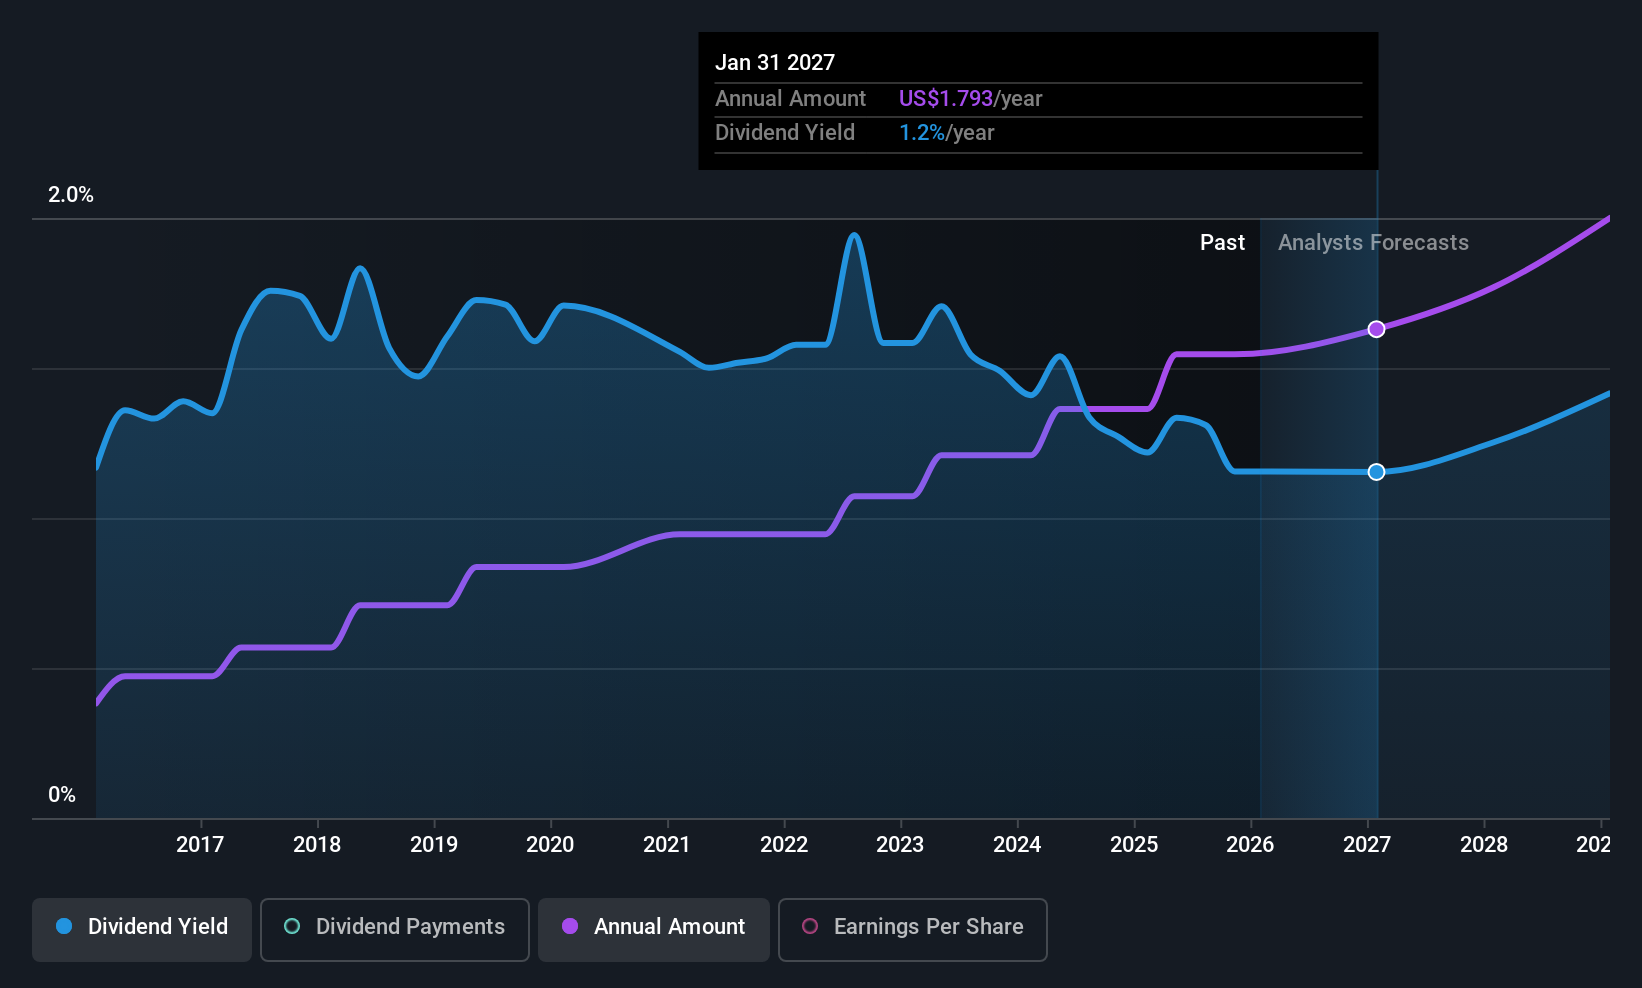Click the pink Earnings Per Share circle
The width and height of the screenshot is (1642, 988).
(x=810, y=926)
